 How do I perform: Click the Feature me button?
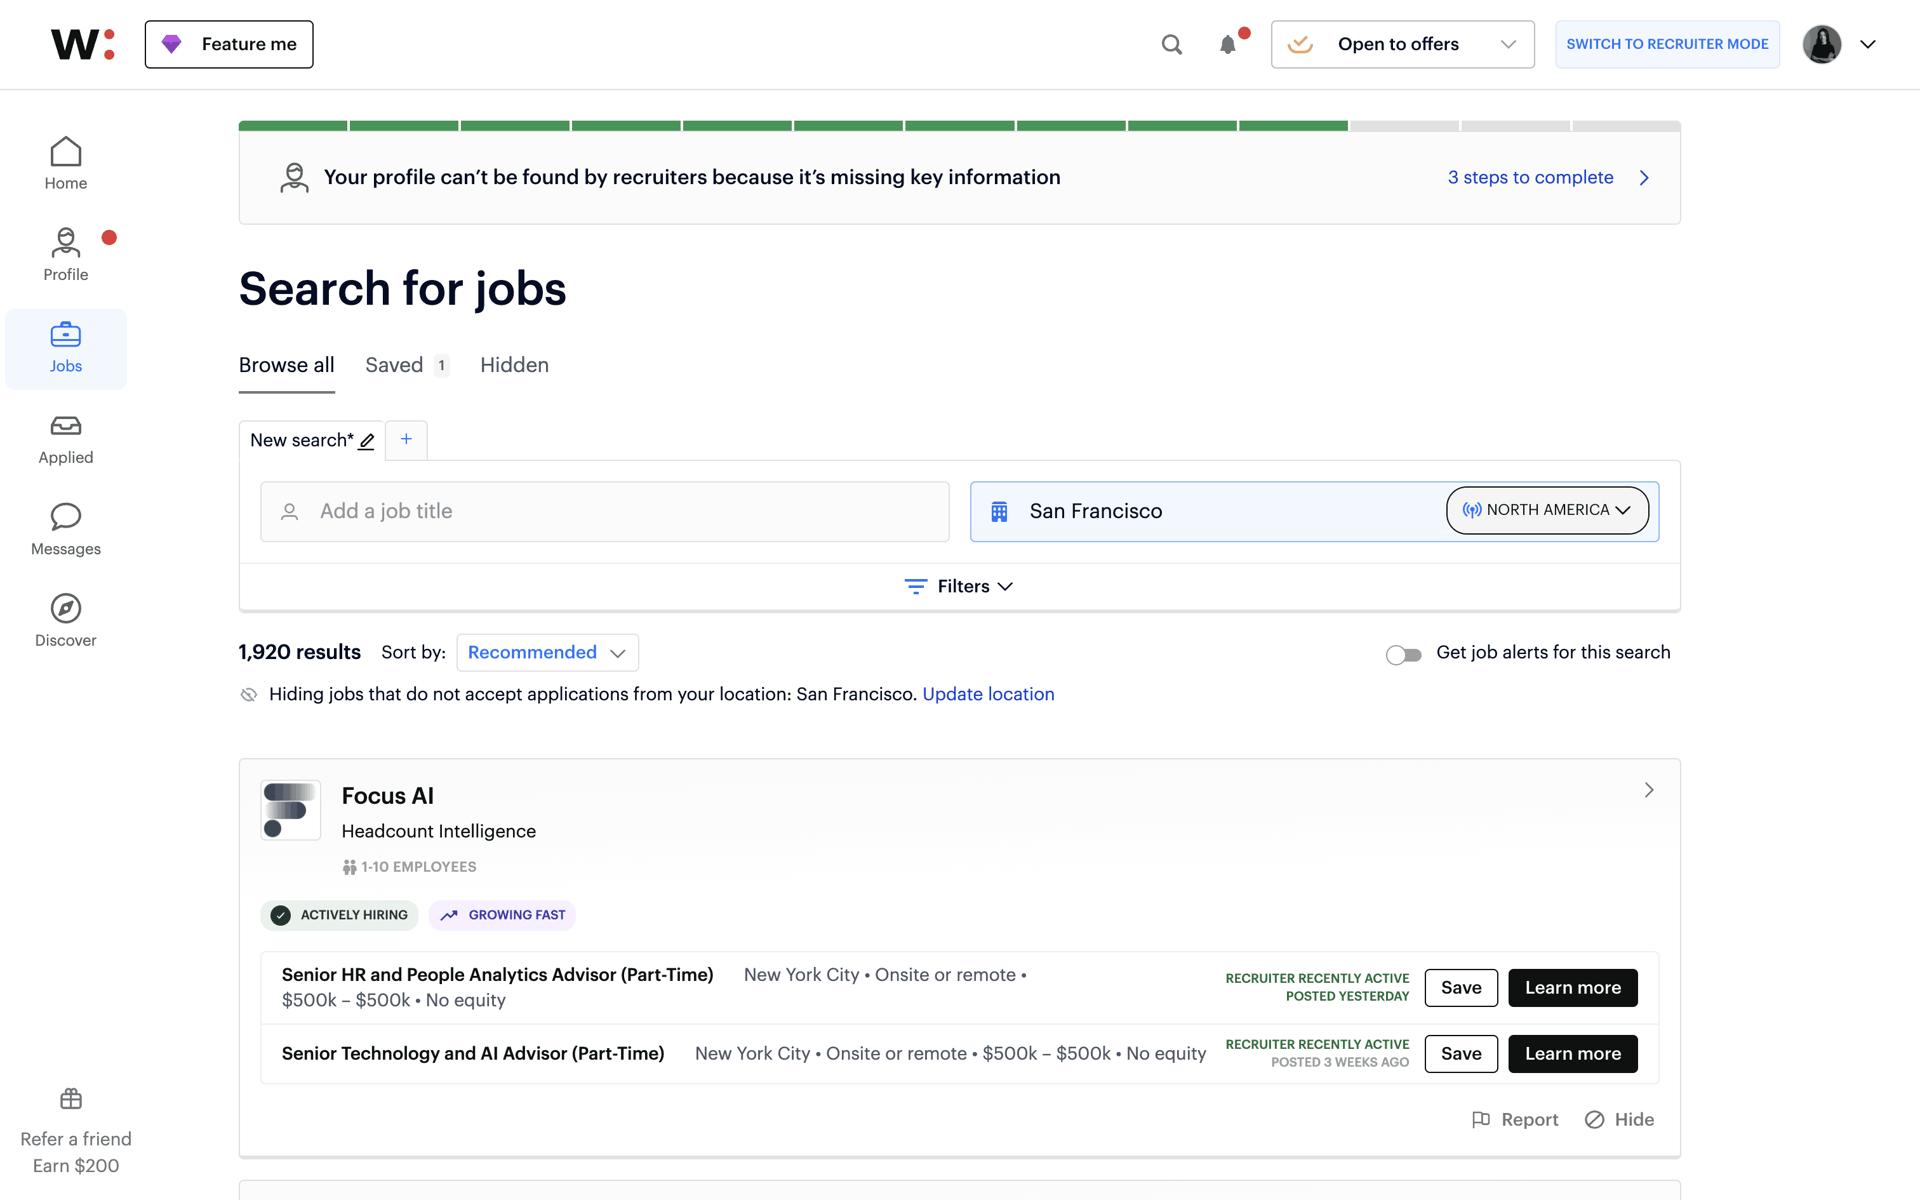click(x=229, y=44)
